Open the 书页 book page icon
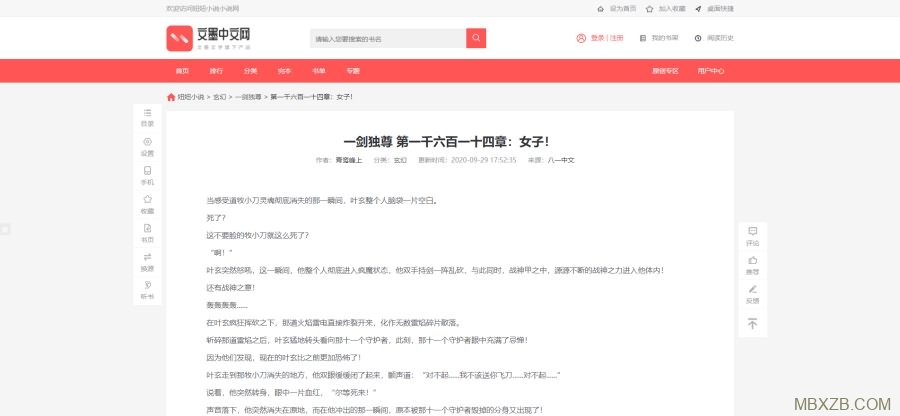 coord(148,228)
